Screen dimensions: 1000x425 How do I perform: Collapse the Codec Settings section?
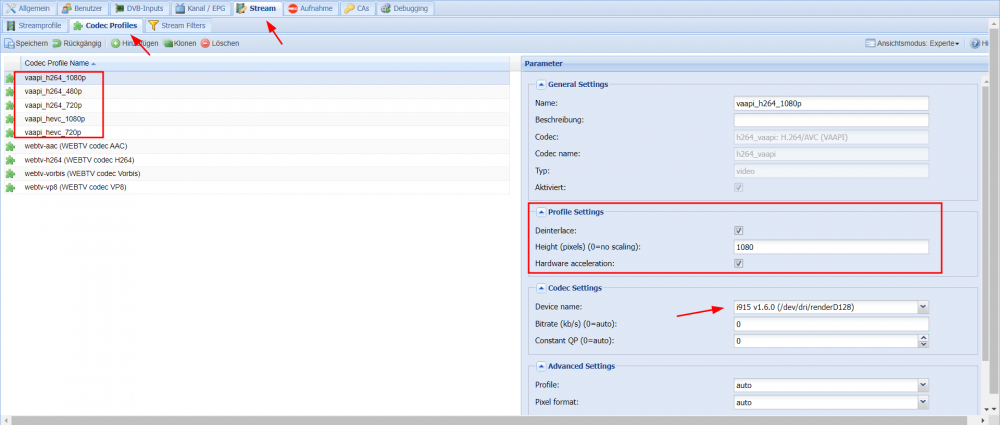pyautogui.click(x=541, y=288)
